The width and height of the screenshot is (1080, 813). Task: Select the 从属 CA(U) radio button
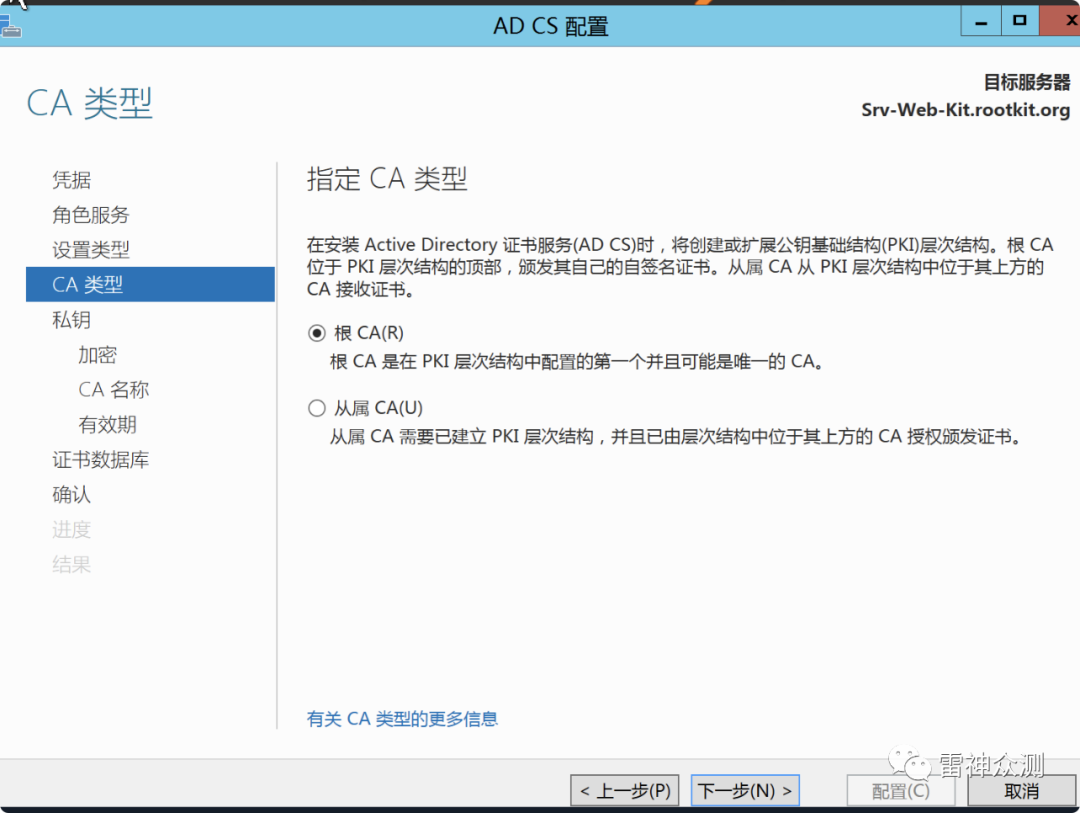point(316,409)
